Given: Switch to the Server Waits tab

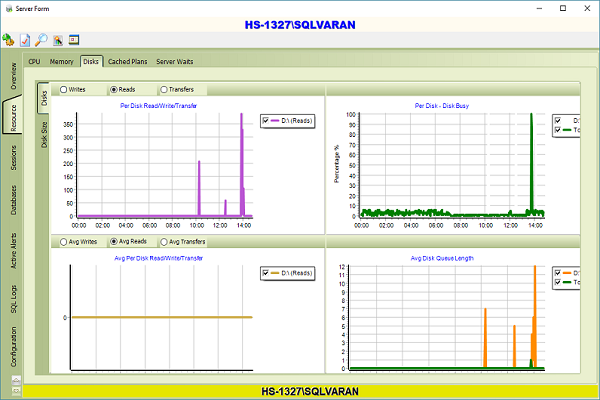Looking at the screenshot, I should click(x=174, y=62).
